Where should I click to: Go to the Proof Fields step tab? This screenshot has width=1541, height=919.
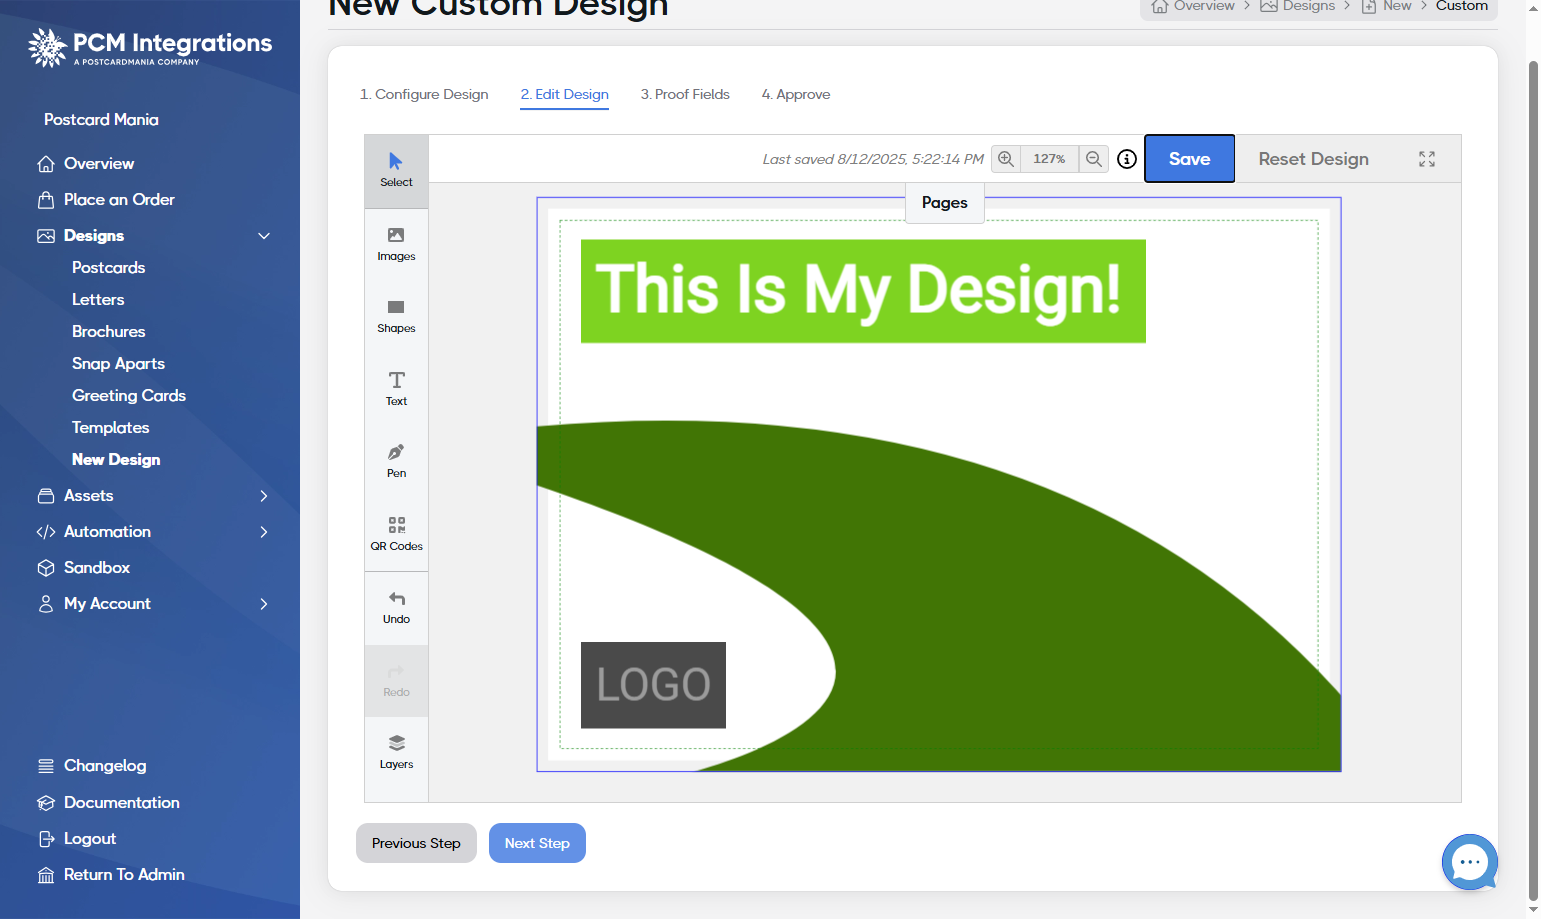685,94
